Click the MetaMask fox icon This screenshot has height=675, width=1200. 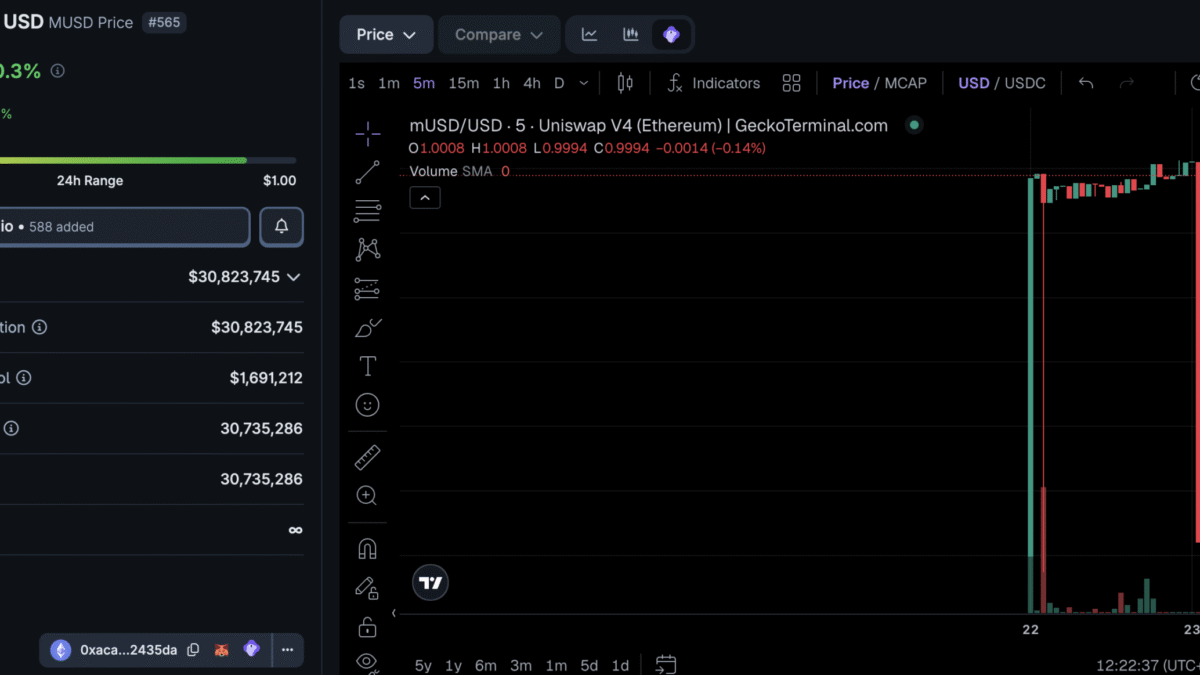click(222, 650)
